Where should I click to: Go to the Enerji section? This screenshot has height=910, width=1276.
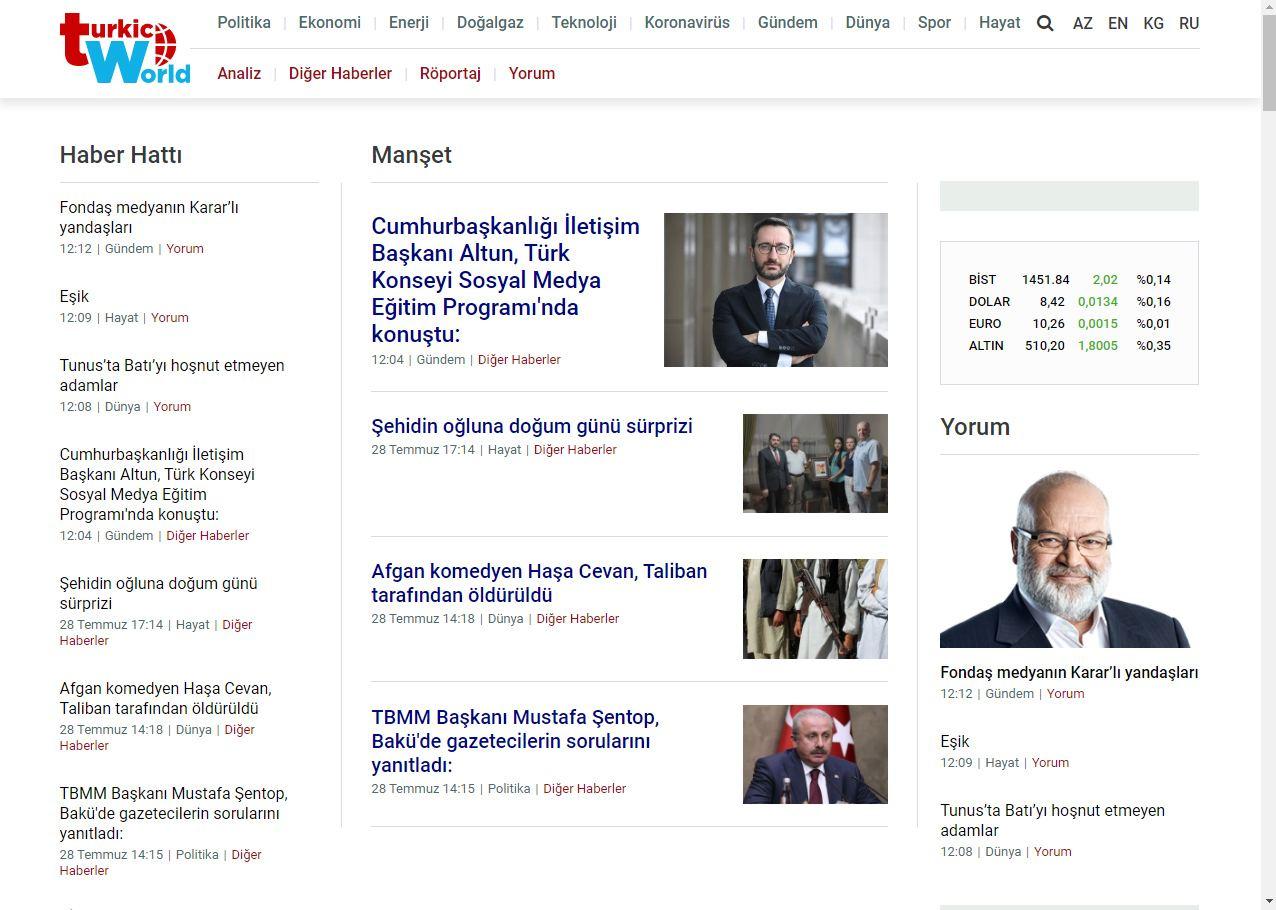coord(409,22)
